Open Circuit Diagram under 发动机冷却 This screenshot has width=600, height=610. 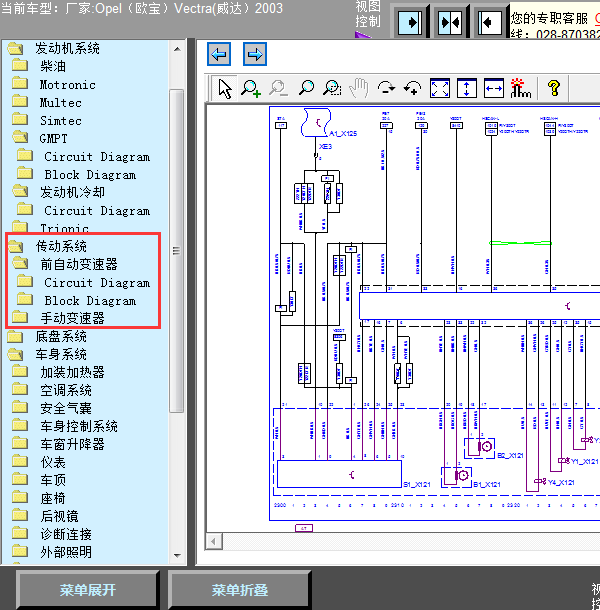97,211
